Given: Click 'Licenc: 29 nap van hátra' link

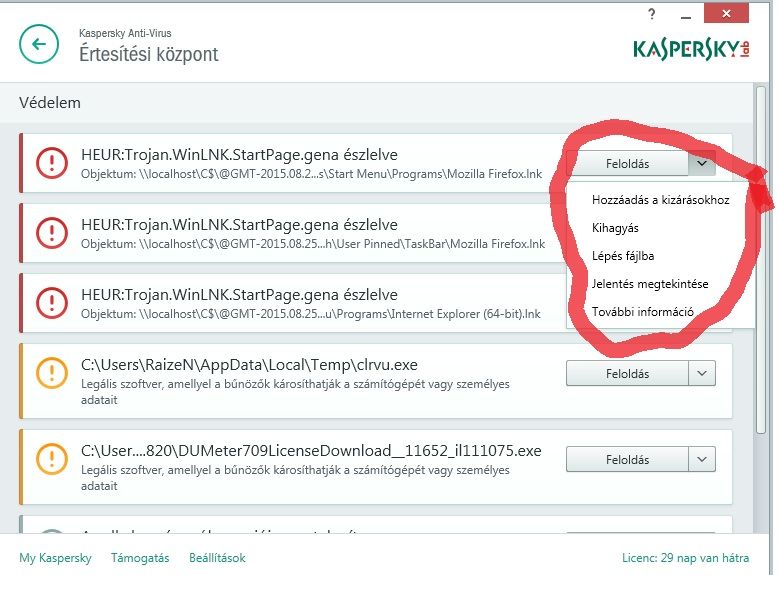Looking at the screenshot, I should pos(685,558).
